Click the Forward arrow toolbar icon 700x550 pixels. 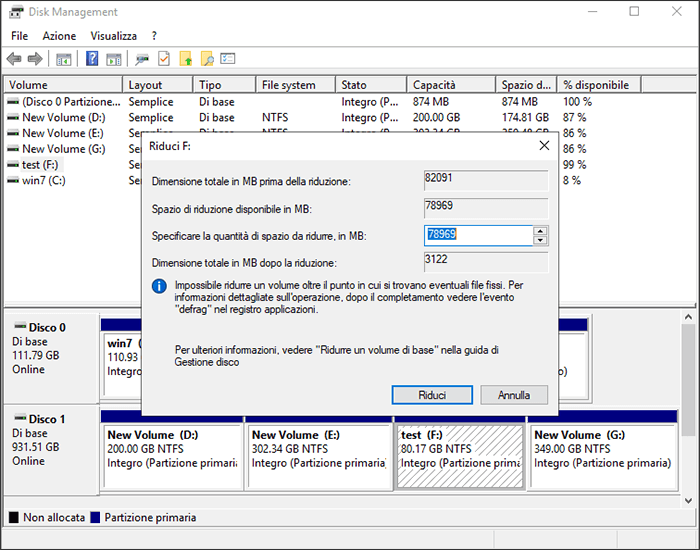pyautogui.click(x=35, y=58)
